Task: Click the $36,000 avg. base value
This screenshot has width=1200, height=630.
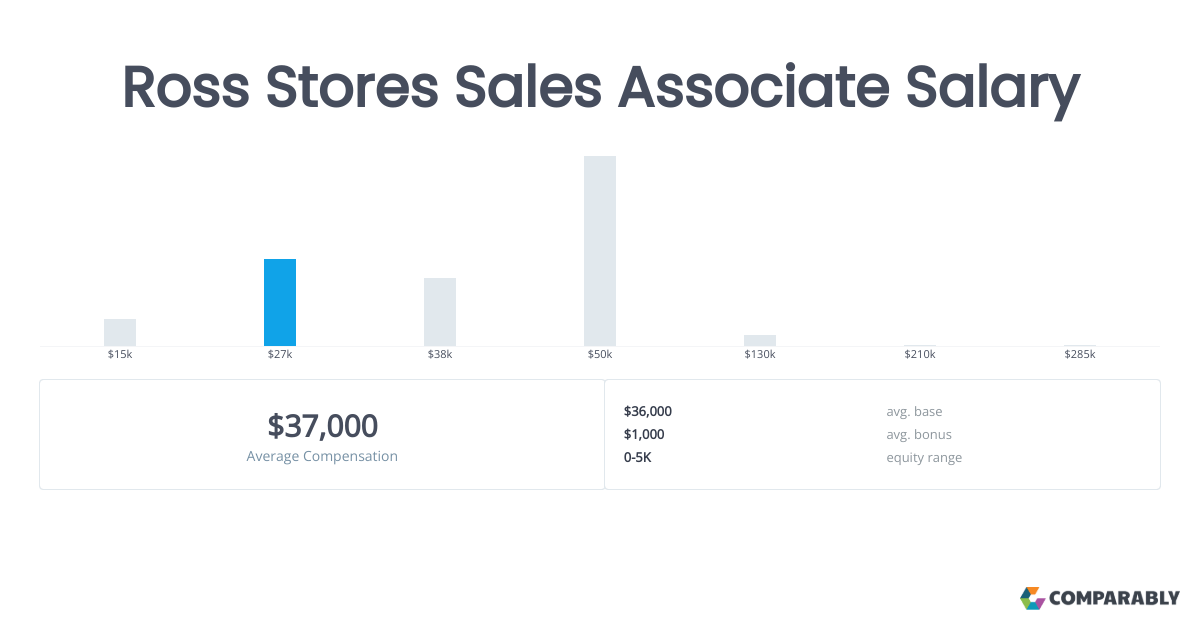Action: coord(648,411)
